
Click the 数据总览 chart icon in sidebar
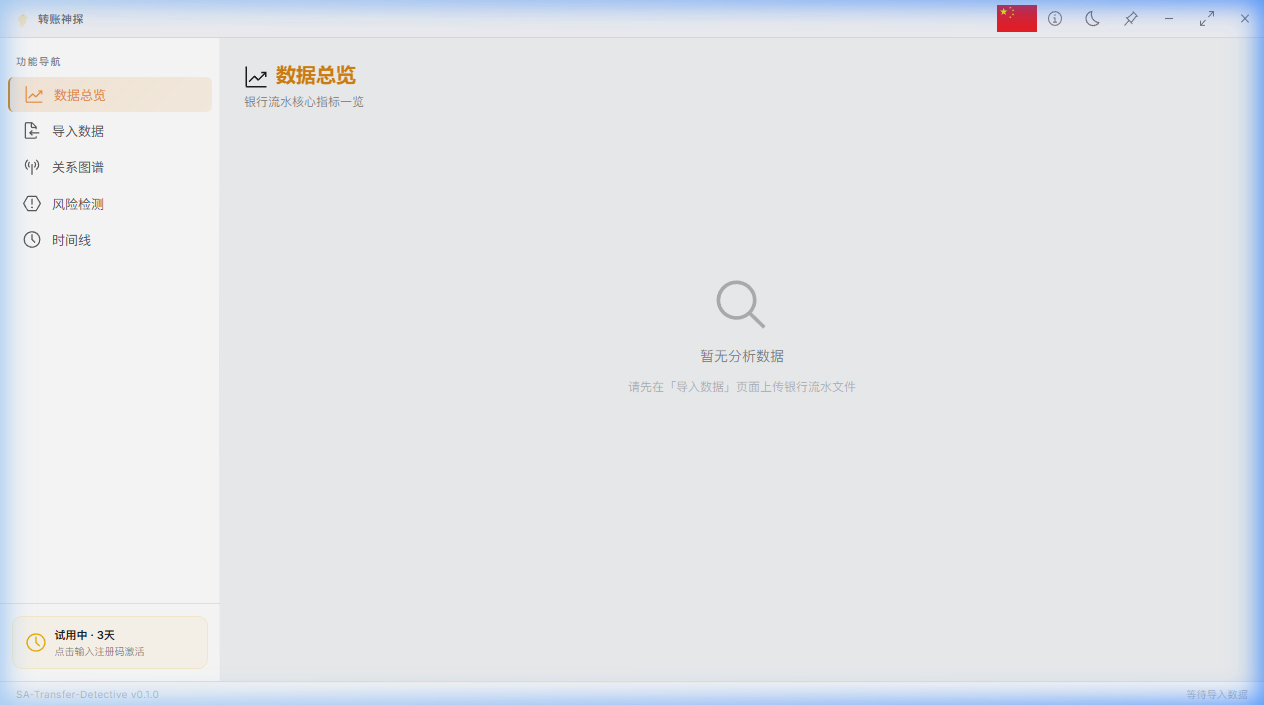click(x=34, y=95)
